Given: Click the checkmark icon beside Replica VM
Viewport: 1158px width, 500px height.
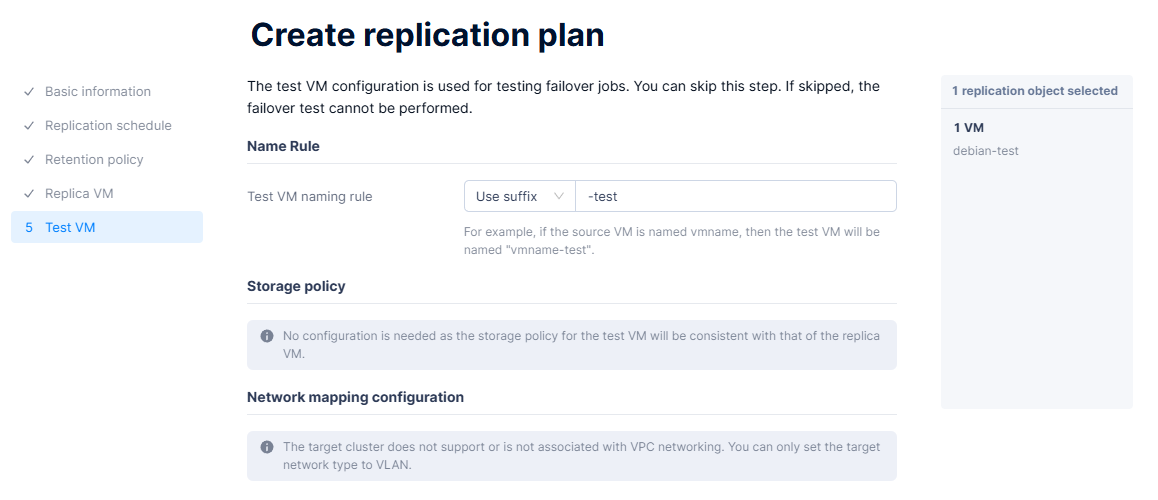Looking at the screenshot, I should (x=29, y=194).
